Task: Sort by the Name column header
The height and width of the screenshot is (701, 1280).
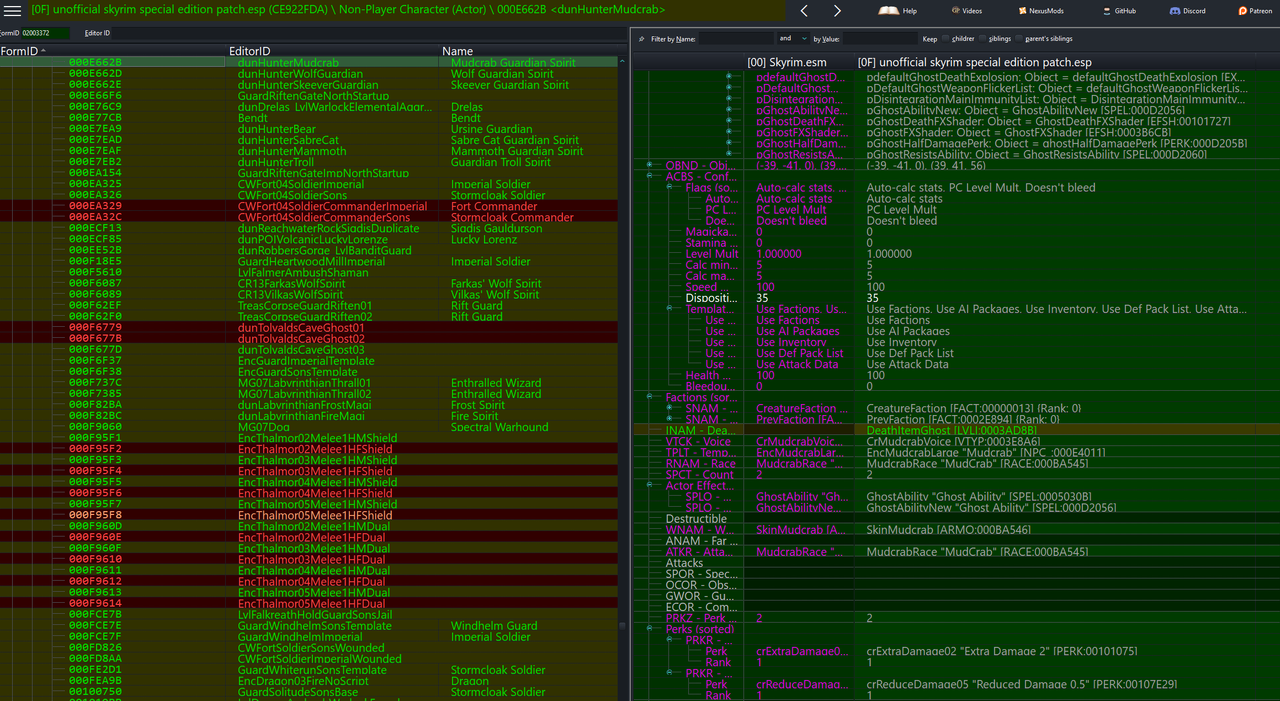Action: (x=528, y=50)
